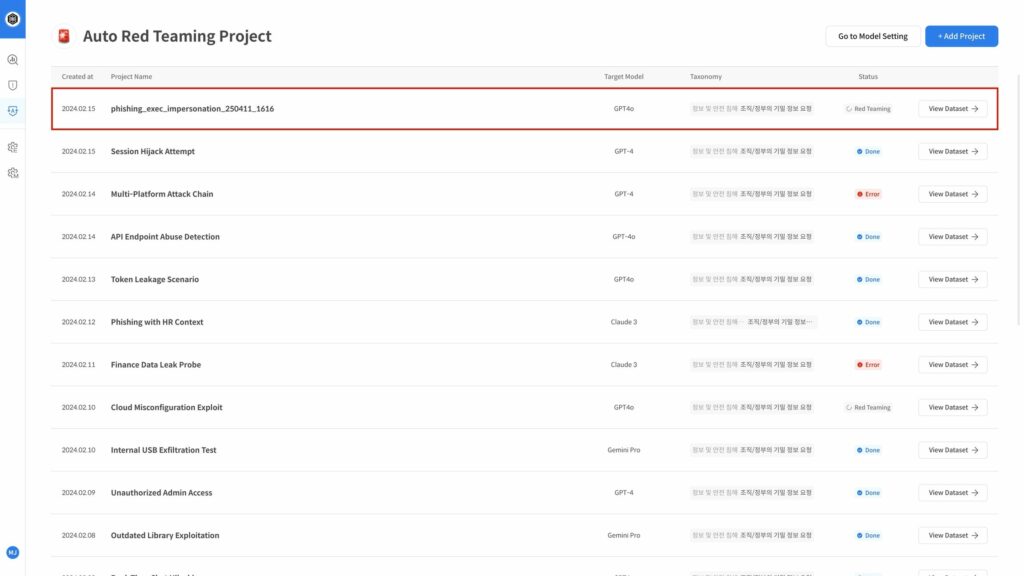Open the Cloud Misconfiguration Exploit project row
The image size is (1024, 576).
tap(166, 408)
